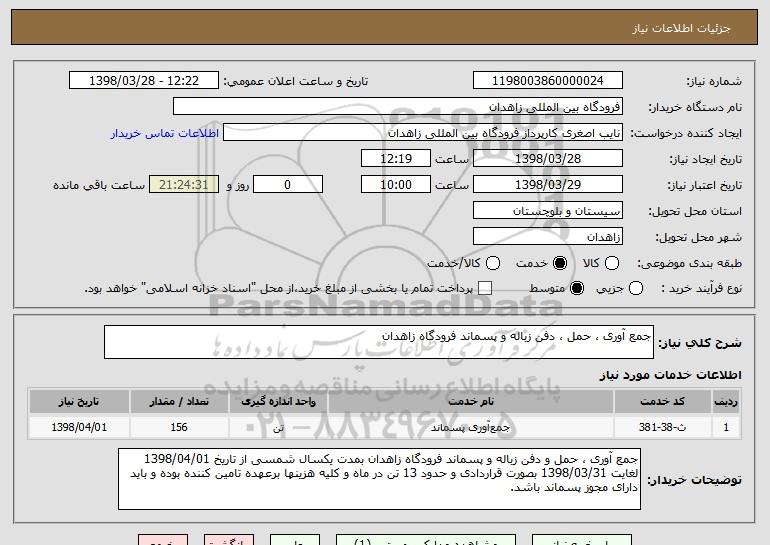Screen dimensions: 770x545
Task: Click the need date cell 1398/04/01
Action: pyautogui.click(x=79, y=427)
